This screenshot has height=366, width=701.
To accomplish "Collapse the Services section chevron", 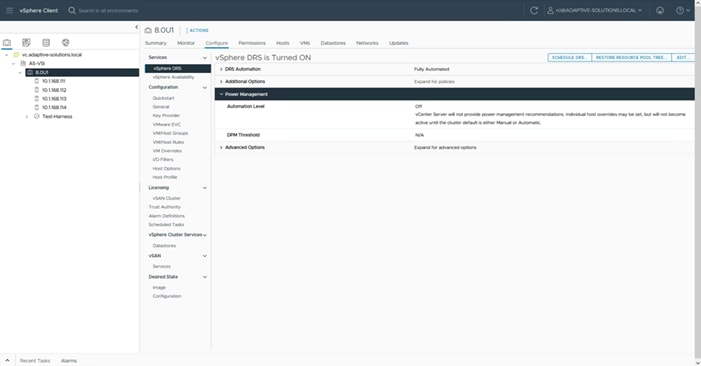I will point(205,58).
